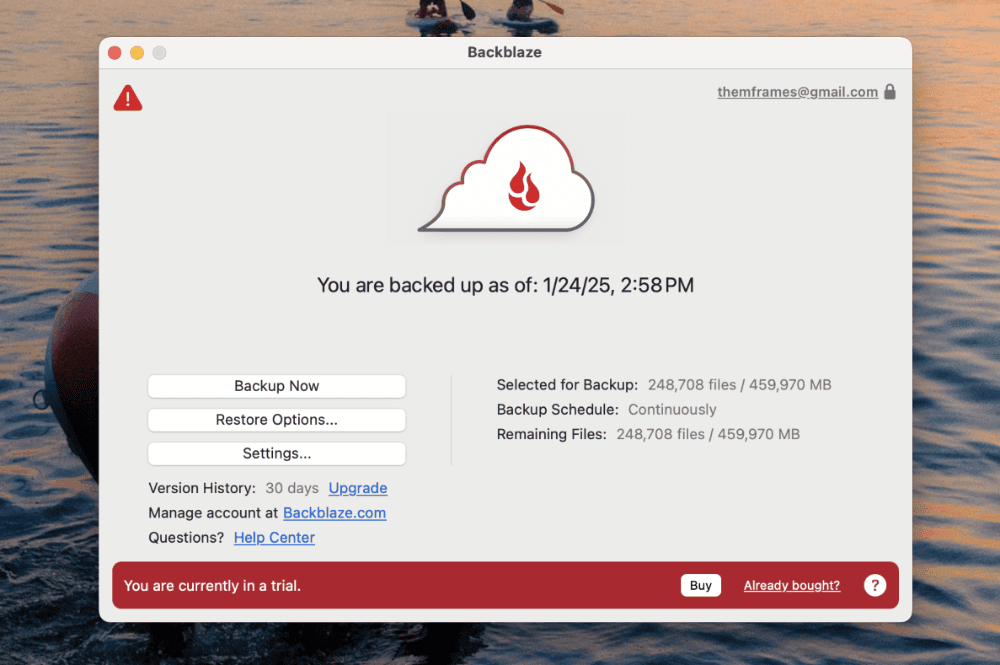Open help via the question mark icon
Screen dimensions: 1000x665
[x=875, y=585]
